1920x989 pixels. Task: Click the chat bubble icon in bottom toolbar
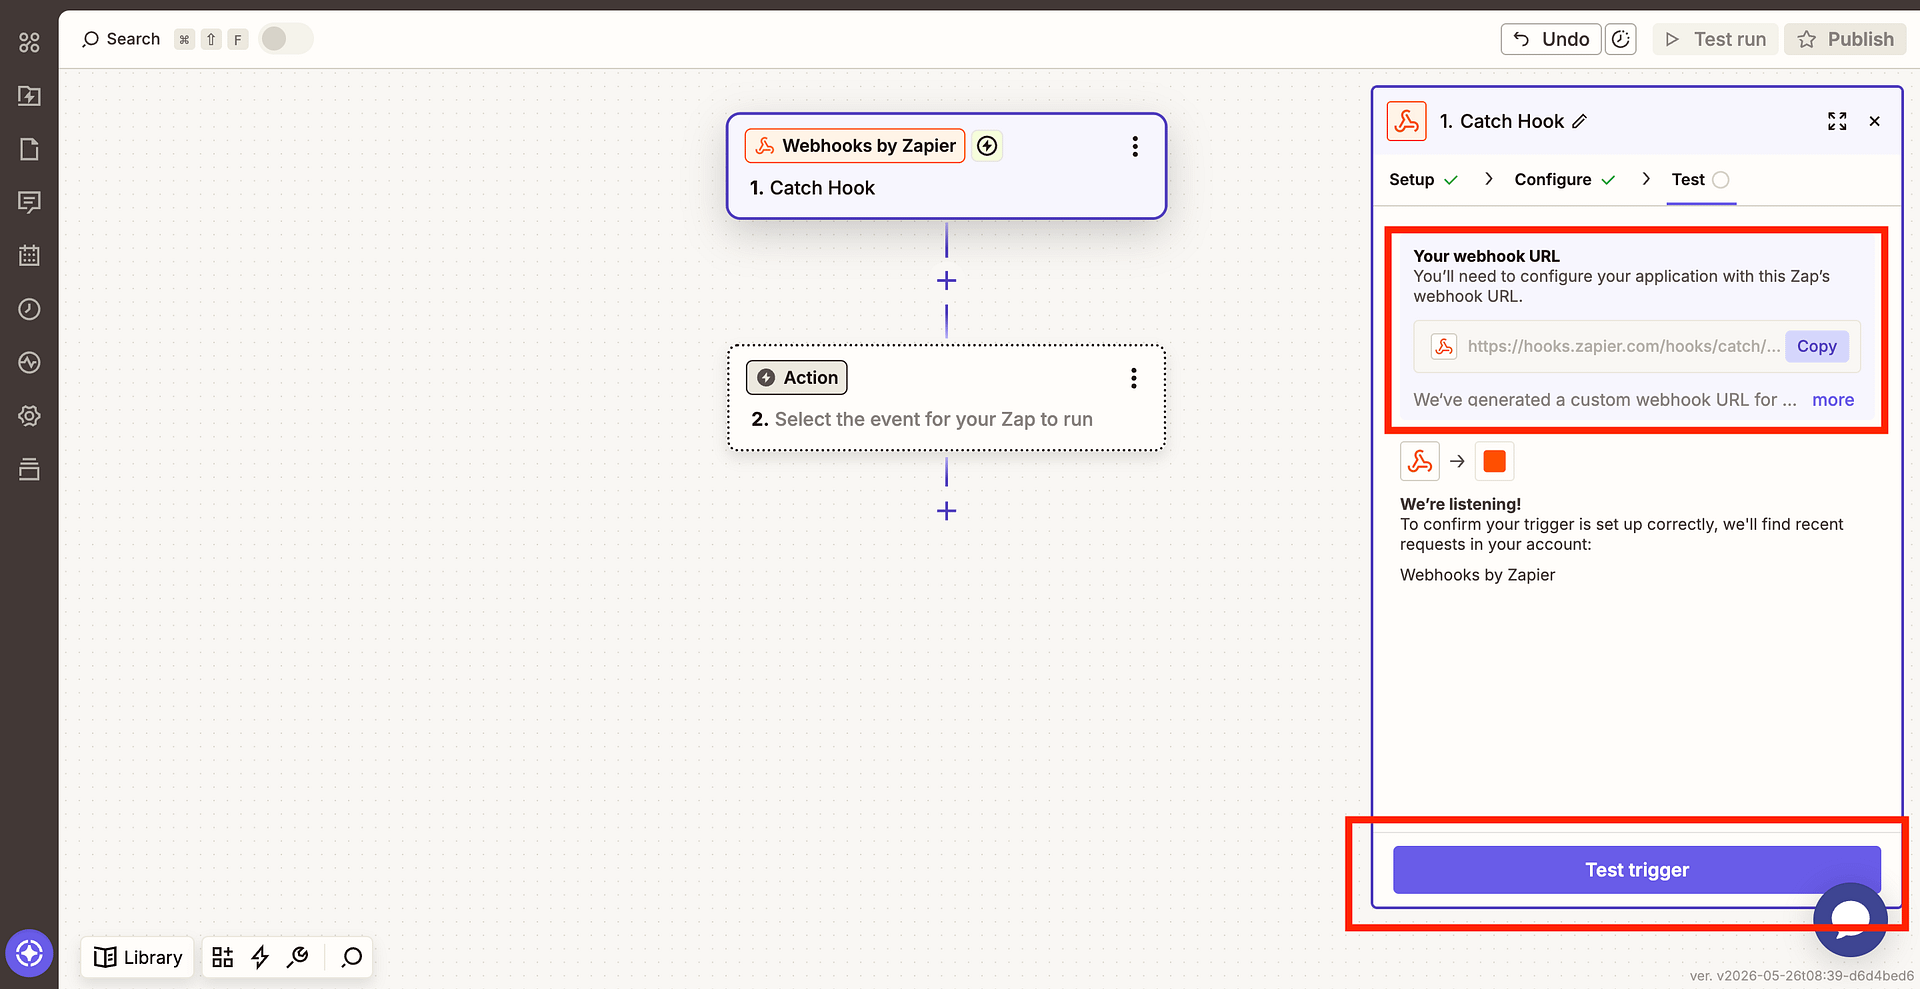[x=351, y=957]
